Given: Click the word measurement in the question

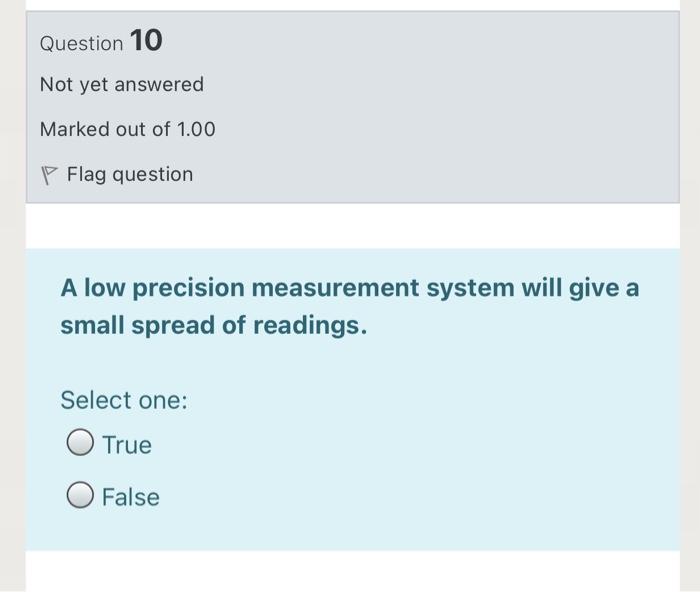Looking at the screenshot, I should point(336,289).
